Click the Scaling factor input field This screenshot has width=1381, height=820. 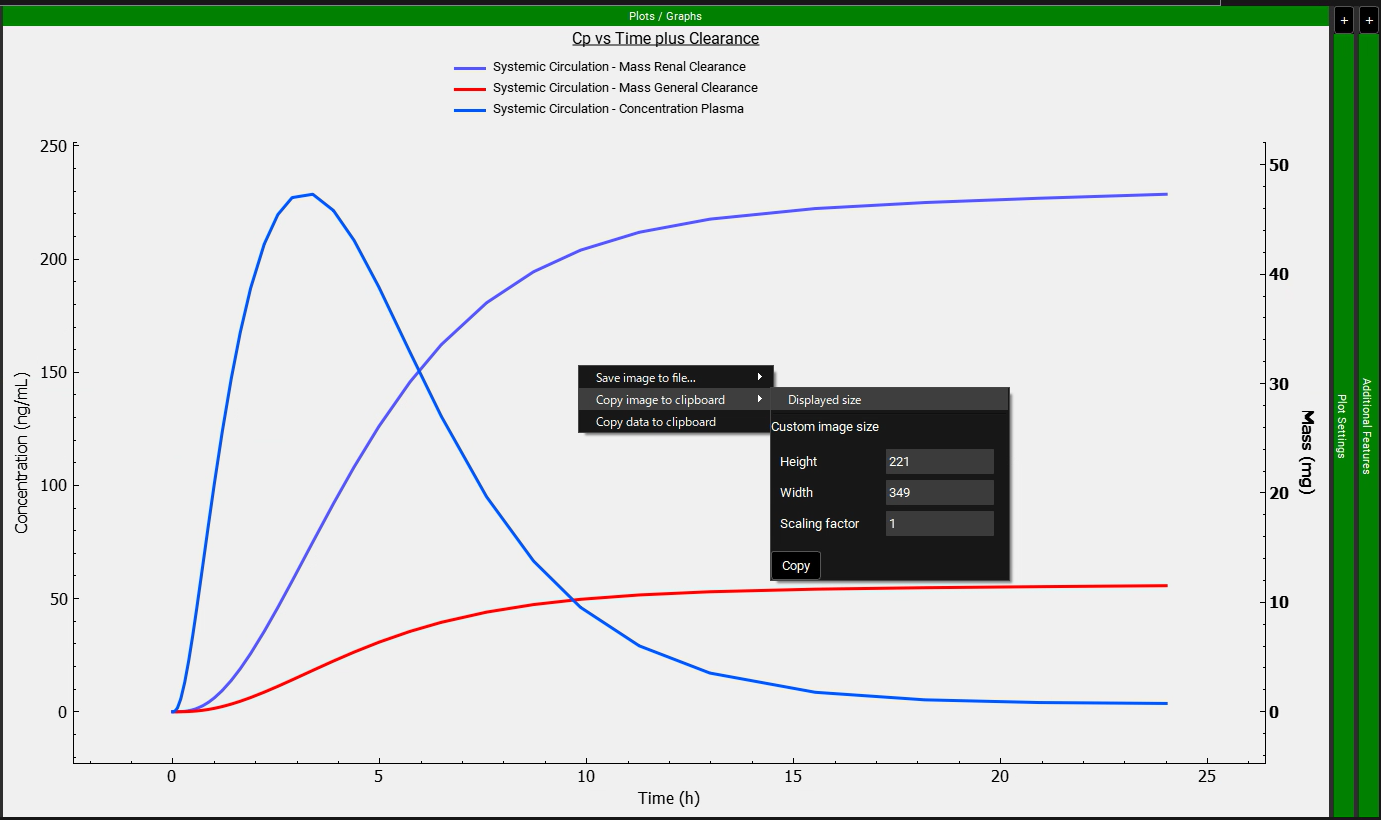click(x=939, y=524)
